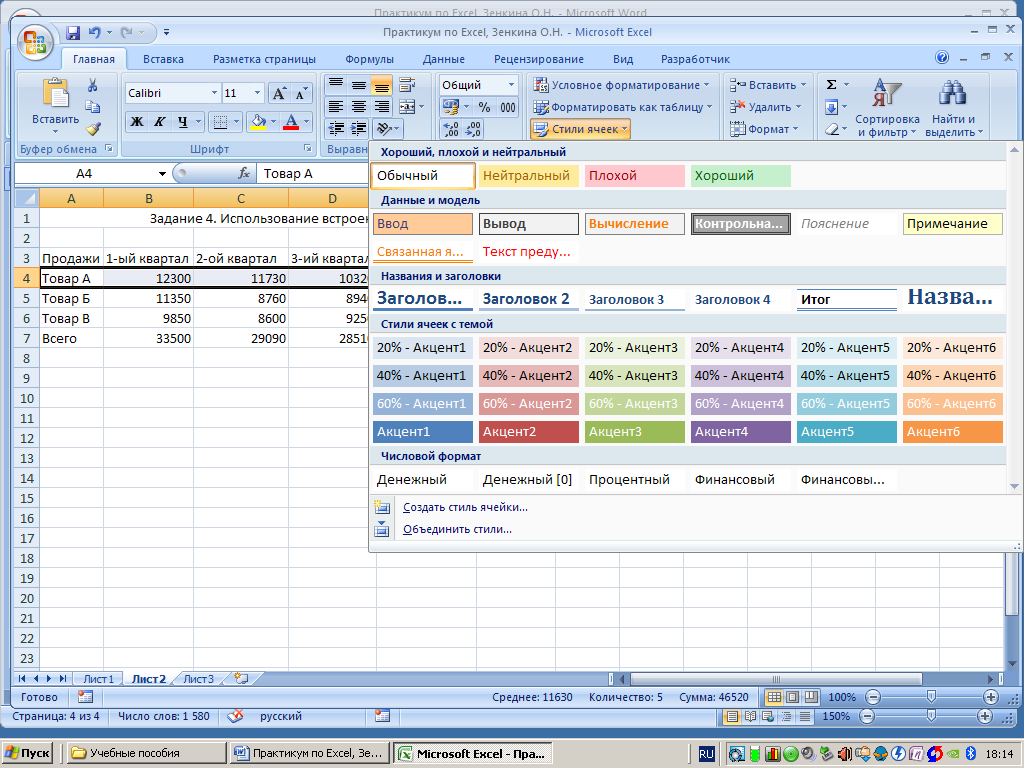Toggle italic formatting
Viewport: 1024px width, 768px height.
pos(159,121)
